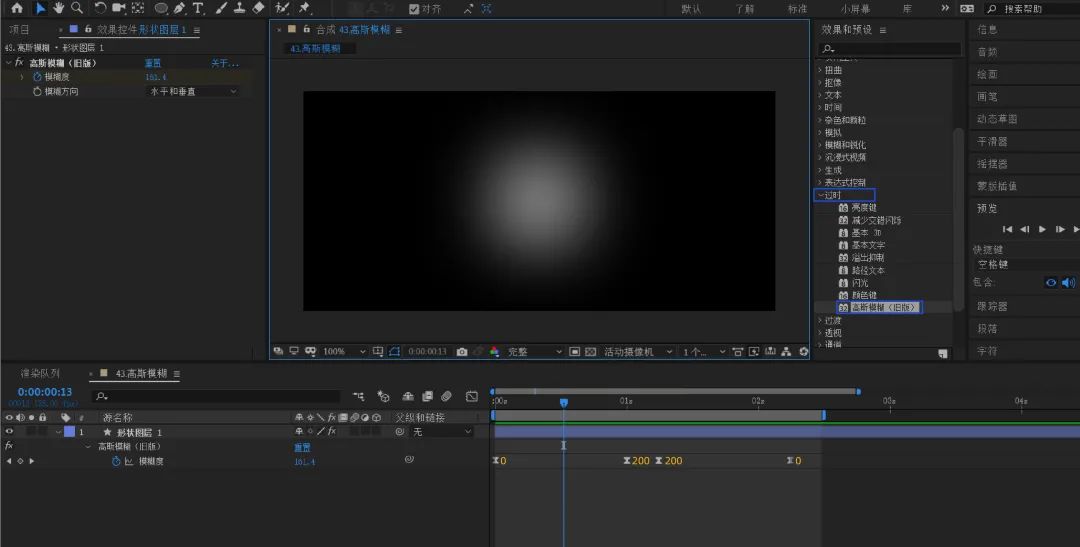This screenshot has height=547, width=1080.
Task: Select the Rotation tool
Action: (101, 8)
